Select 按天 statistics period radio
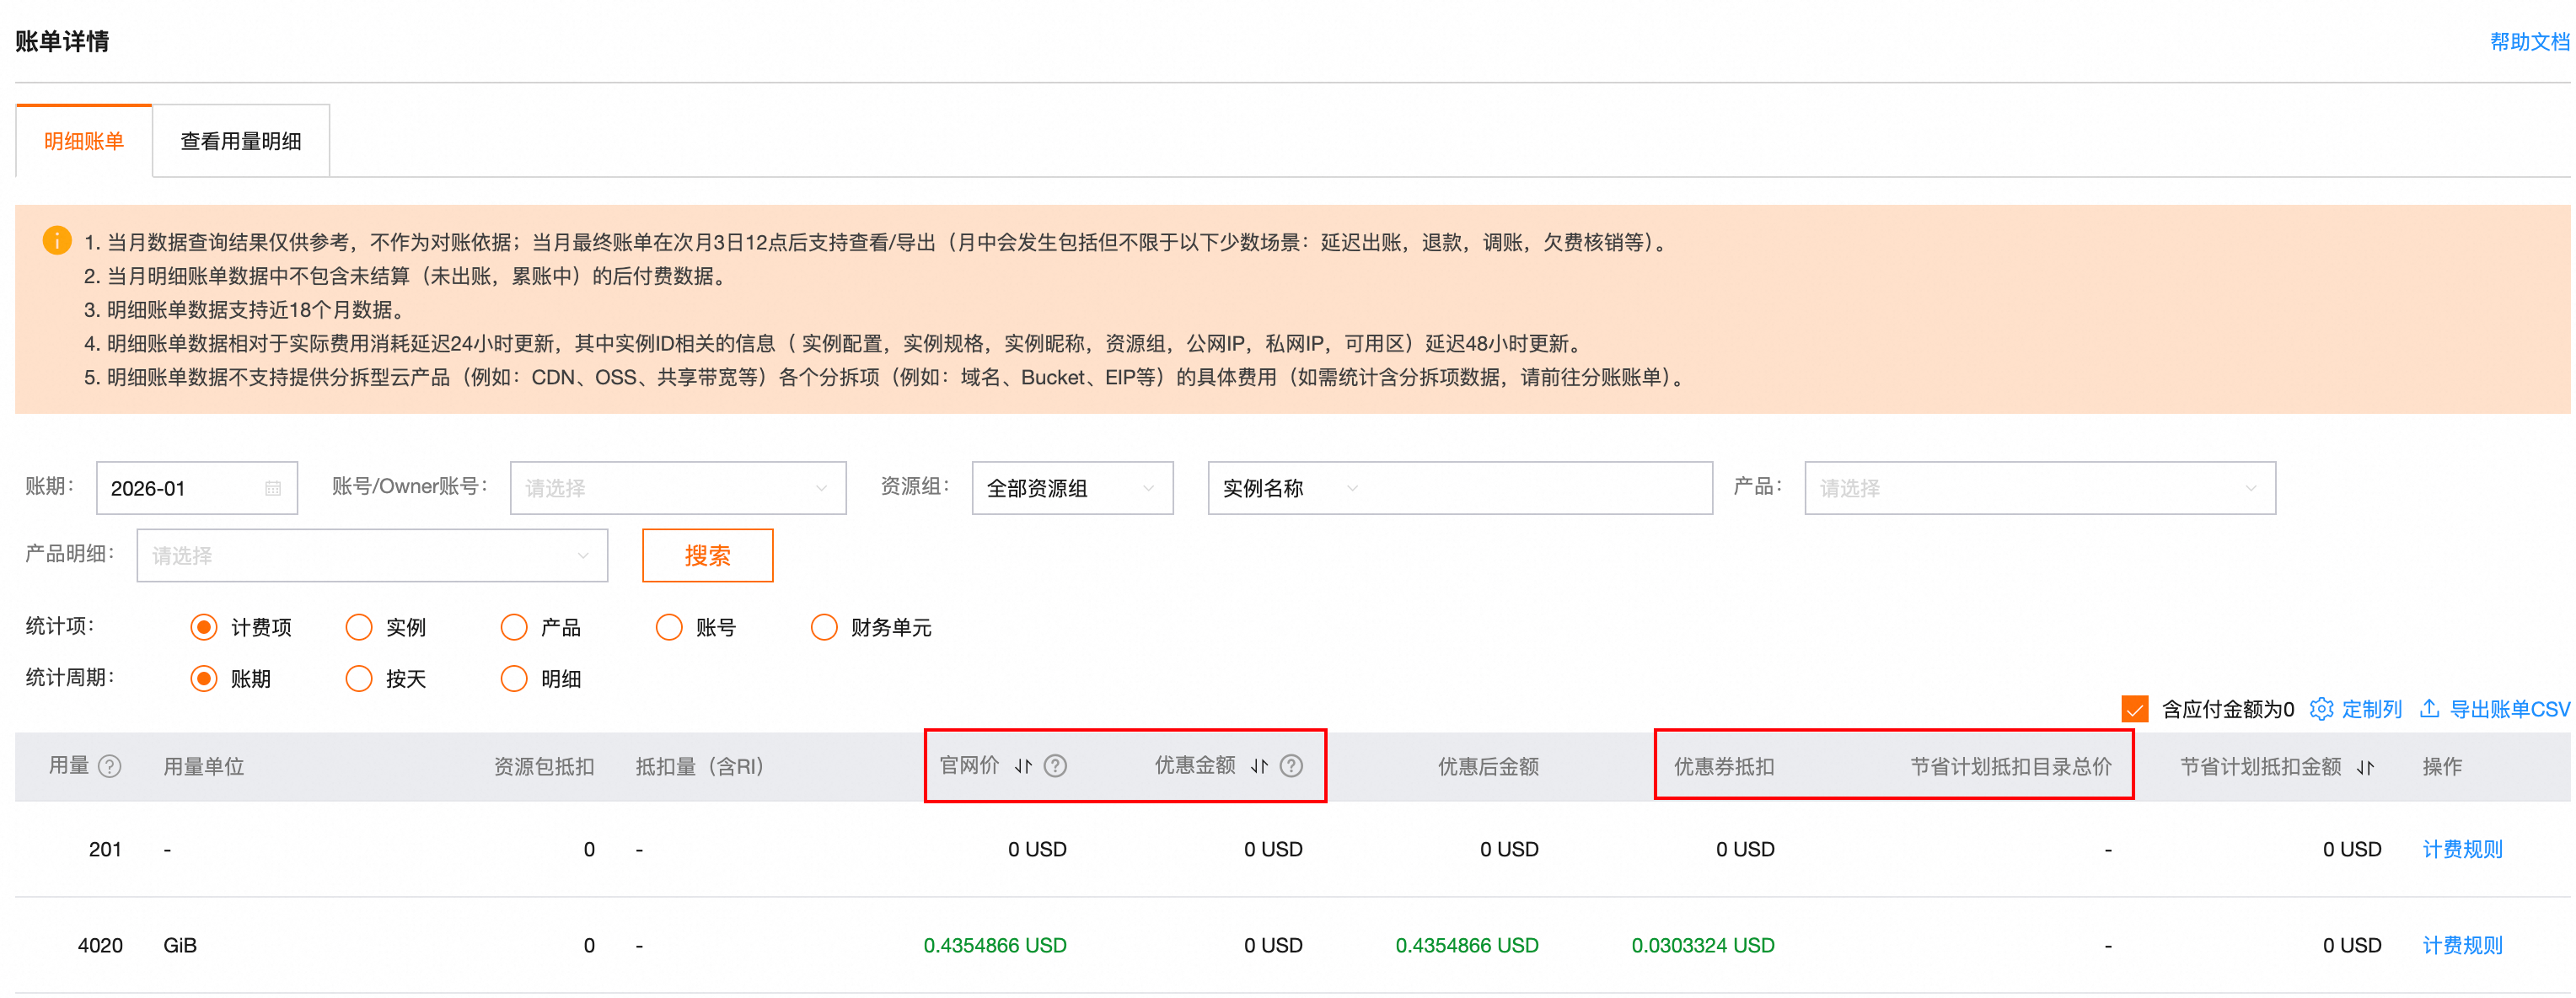 359,679
